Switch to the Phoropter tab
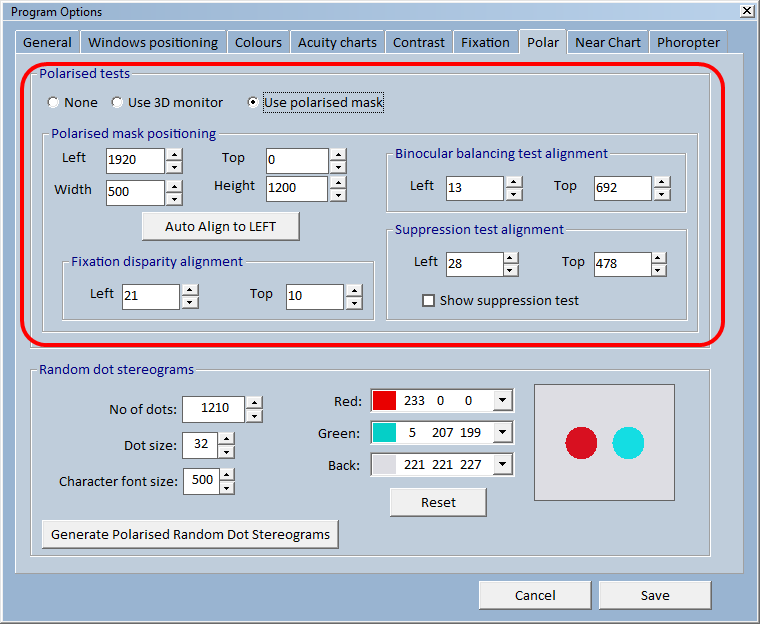Viewport: 760px width, 624px height. coord(688,42)
